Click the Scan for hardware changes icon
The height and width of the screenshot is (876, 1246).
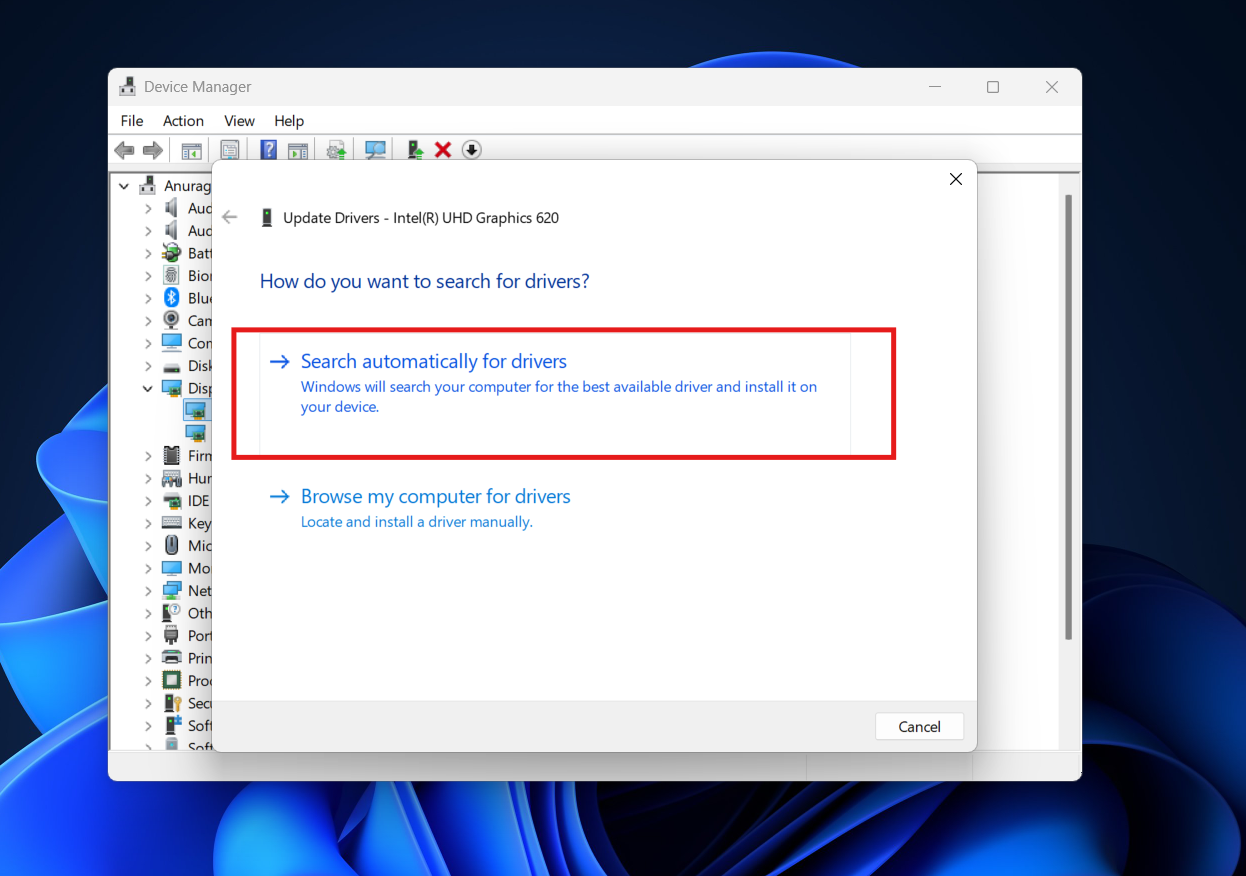374,149
